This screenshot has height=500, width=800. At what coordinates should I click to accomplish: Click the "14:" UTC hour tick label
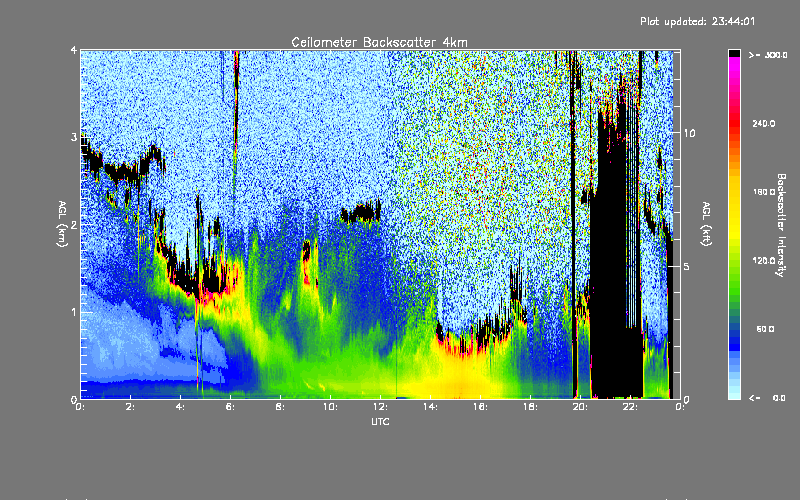(430, 407)
